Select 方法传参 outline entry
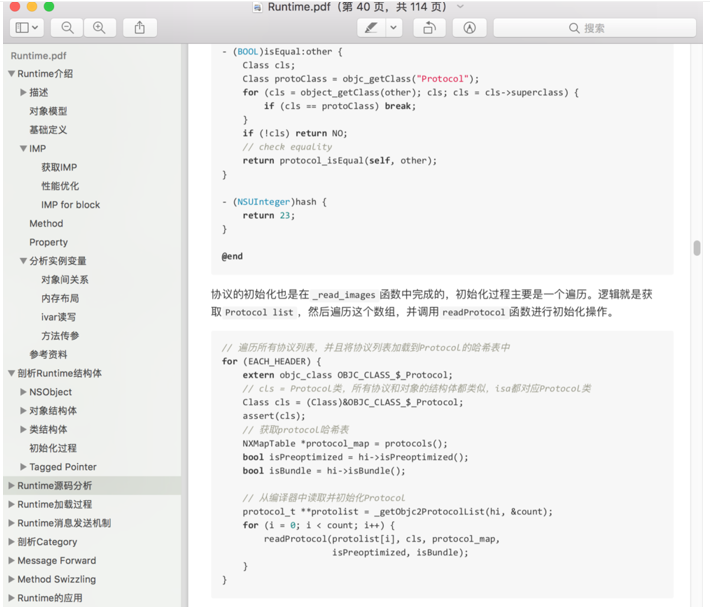Screen dimensions: 710x607 pyautogui.click(x=60, y=336)
